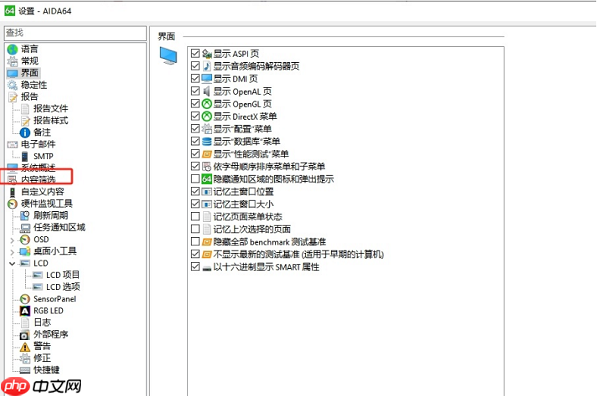Uncheck the 显示 ASPI 页 checkbox

[x=195, y=54]
